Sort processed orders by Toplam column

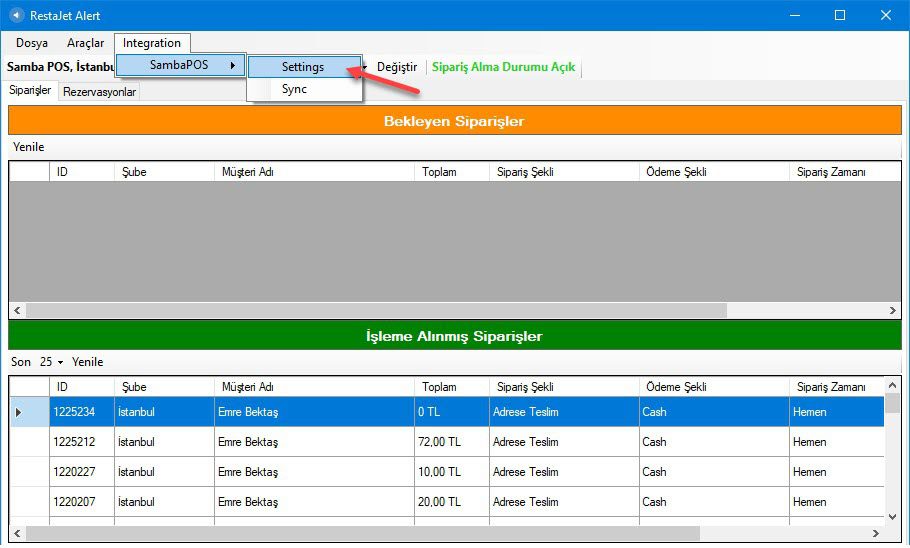coord(439,387)
